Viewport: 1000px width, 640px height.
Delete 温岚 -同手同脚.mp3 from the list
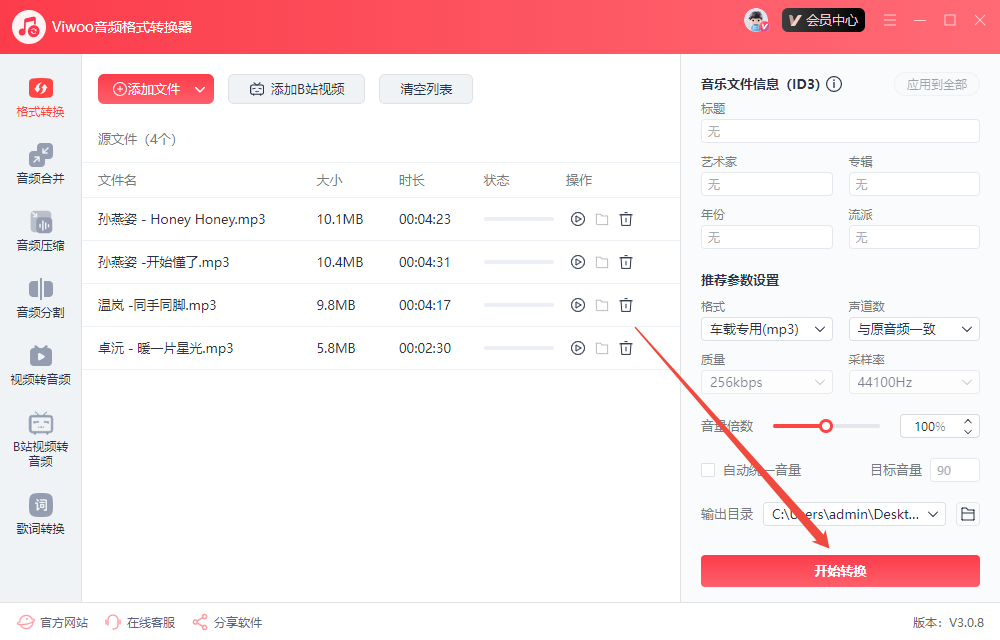click(x=626, y=305)
